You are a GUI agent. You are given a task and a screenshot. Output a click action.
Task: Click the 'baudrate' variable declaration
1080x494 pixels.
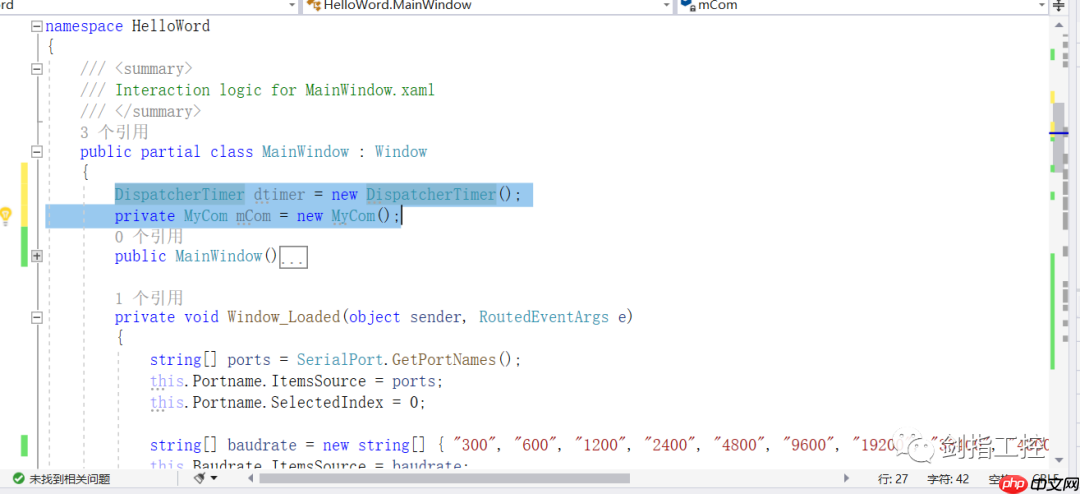(264, 445)
